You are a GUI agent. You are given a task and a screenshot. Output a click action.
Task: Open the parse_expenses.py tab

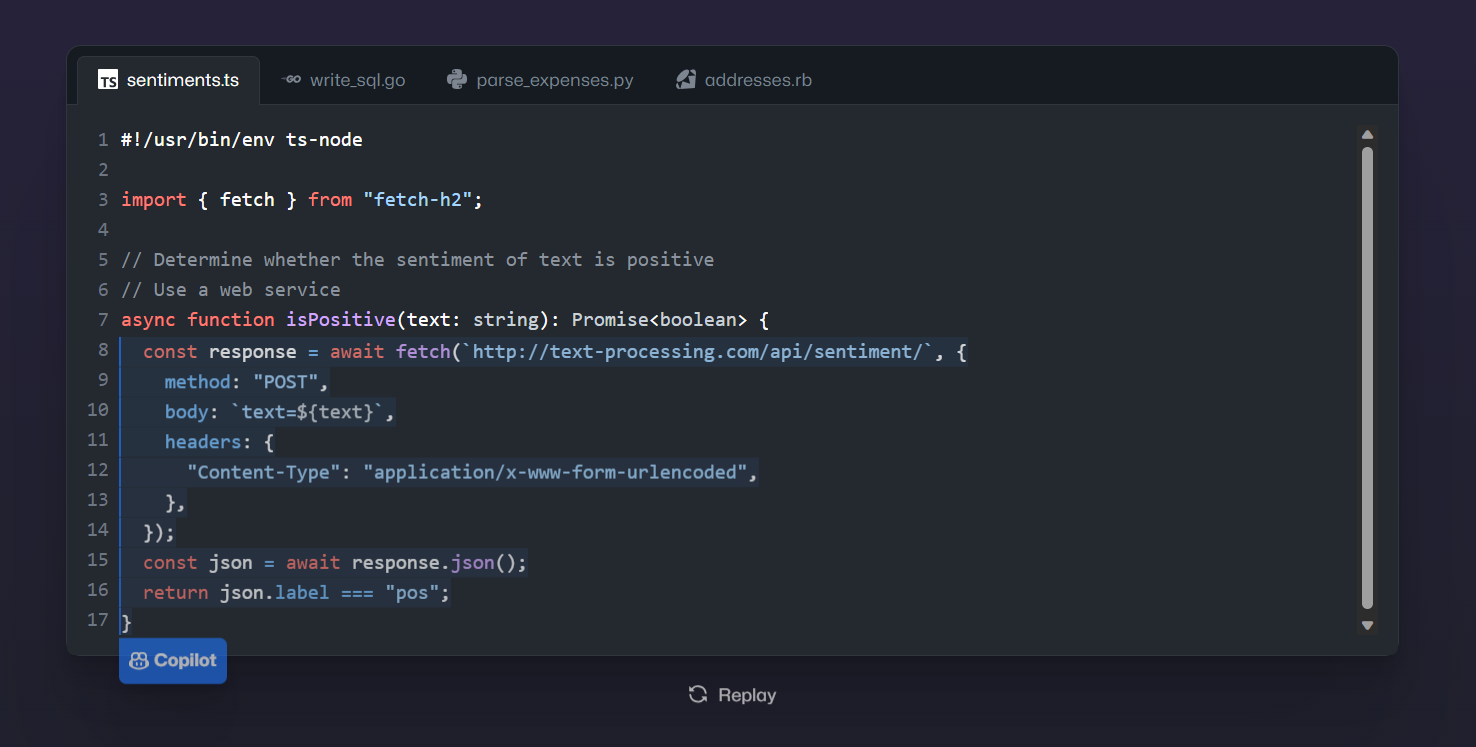click(554, 80)
